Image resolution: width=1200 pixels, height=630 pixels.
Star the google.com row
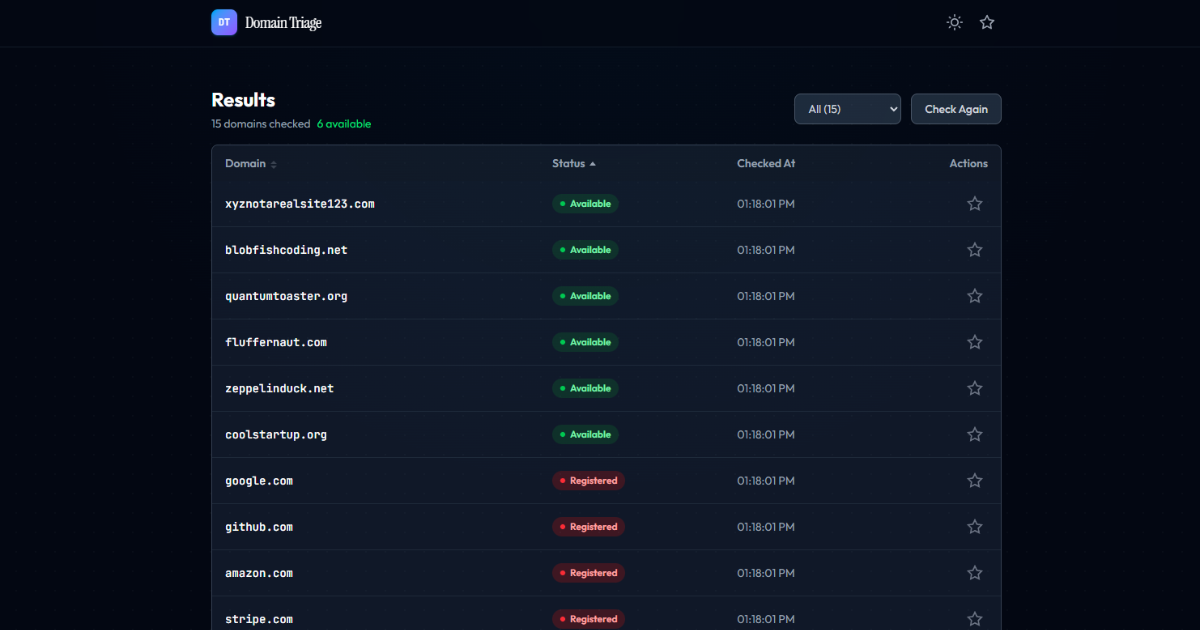[974, 480]
